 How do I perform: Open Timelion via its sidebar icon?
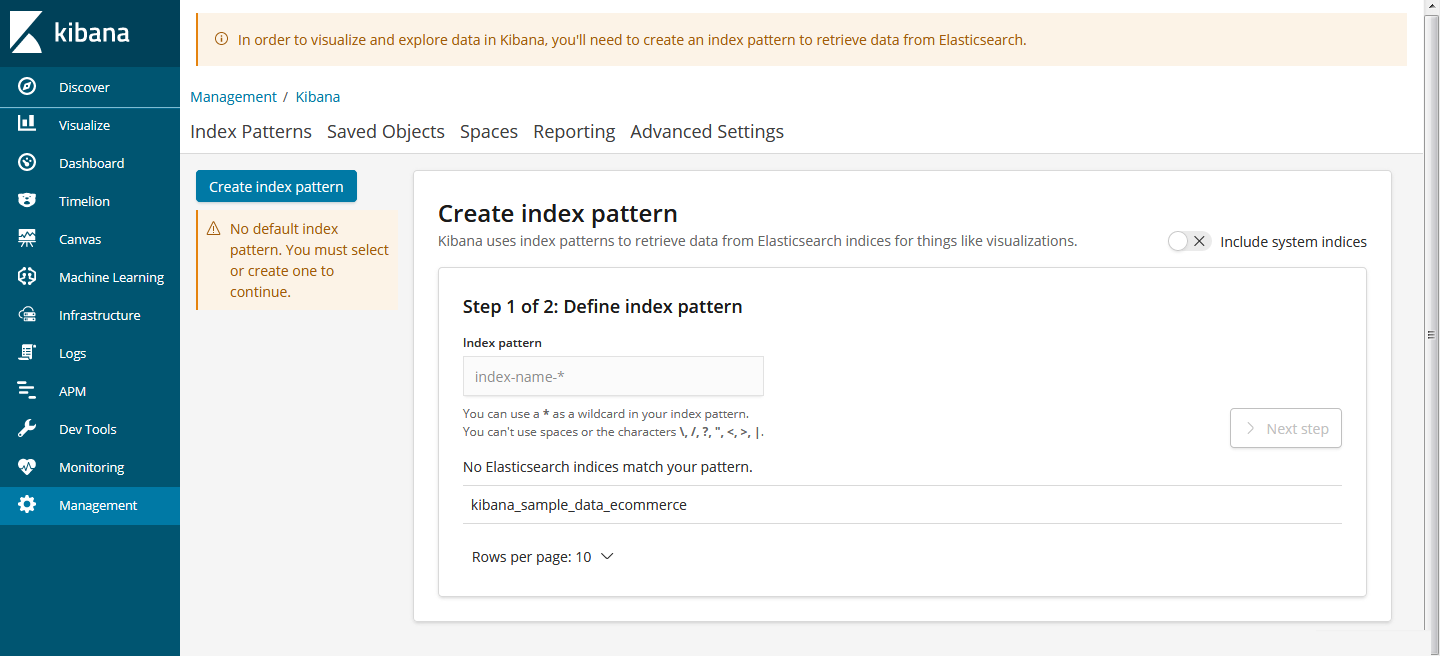27,200
